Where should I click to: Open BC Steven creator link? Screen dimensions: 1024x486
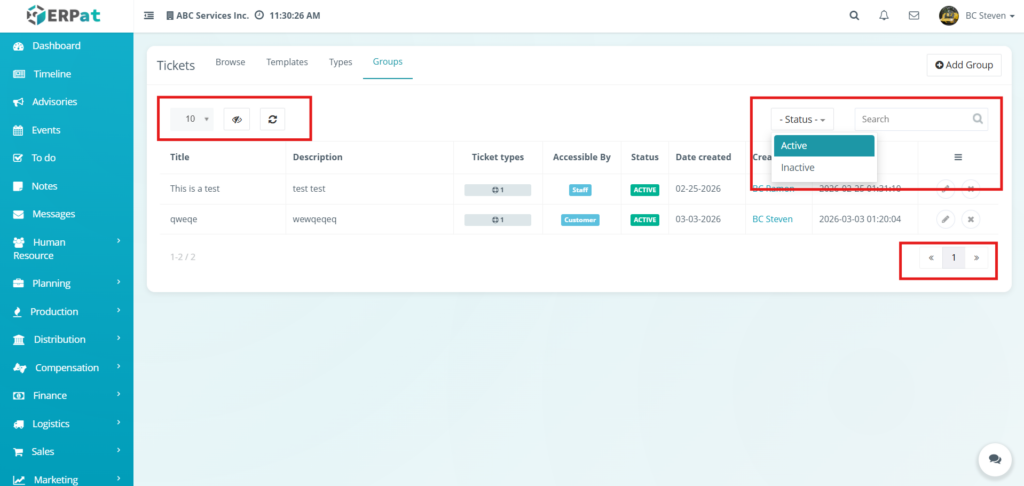pos(772,219)
